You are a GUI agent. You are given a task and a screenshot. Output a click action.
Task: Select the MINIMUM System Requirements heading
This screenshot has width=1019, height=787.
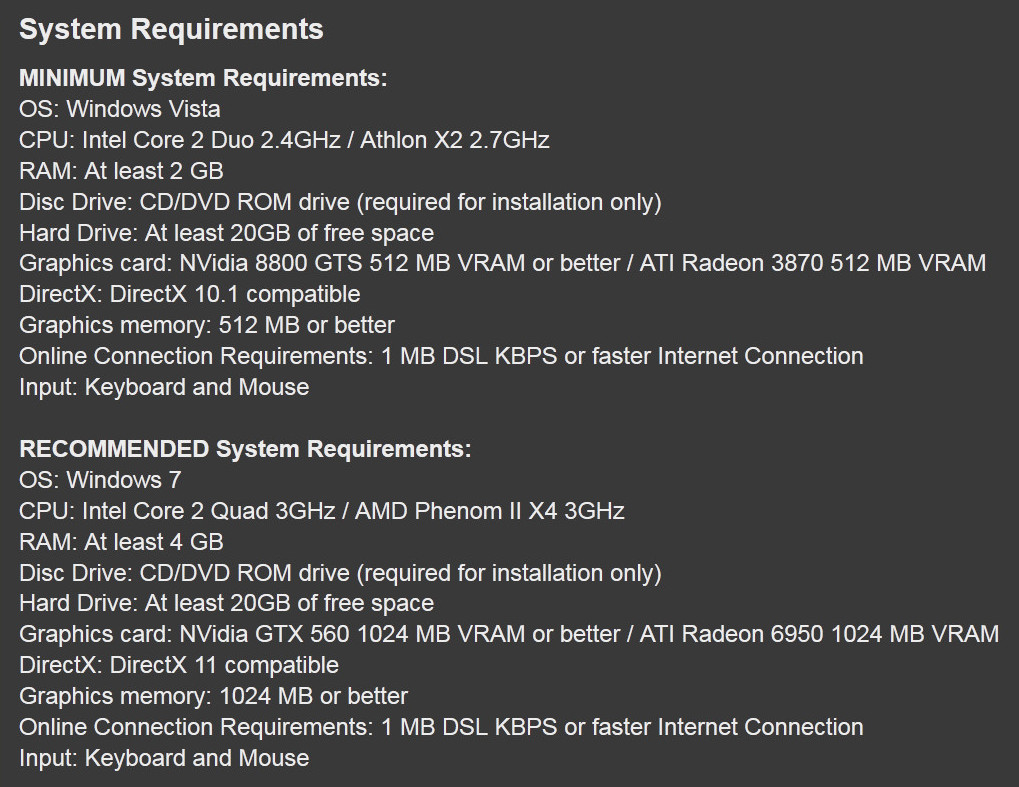click(x=203, y=78)
